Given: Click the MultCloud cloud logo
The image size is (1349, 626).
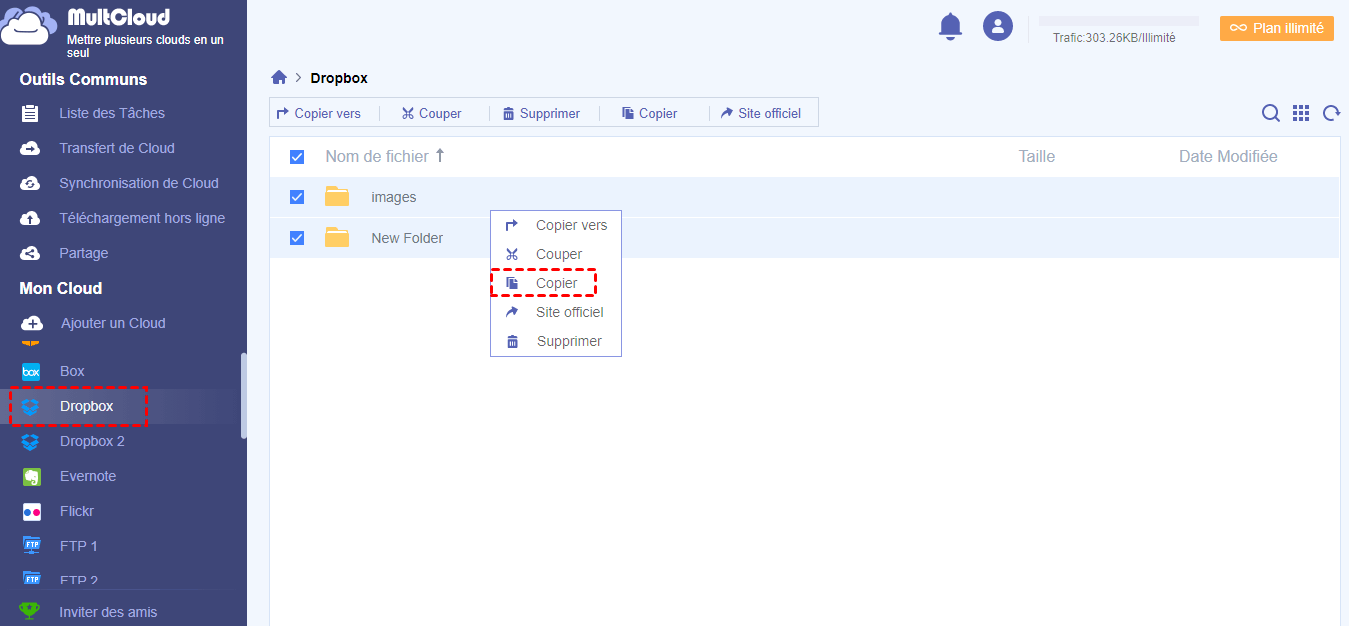Looking at the screenshot, I should click(29, 26).
